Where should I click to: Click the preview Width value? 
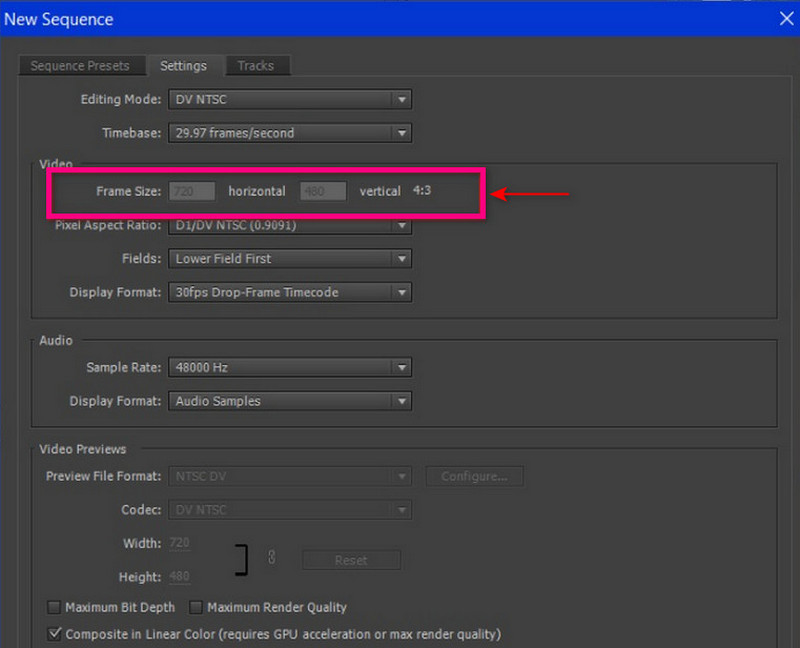(x=179, y=543)
